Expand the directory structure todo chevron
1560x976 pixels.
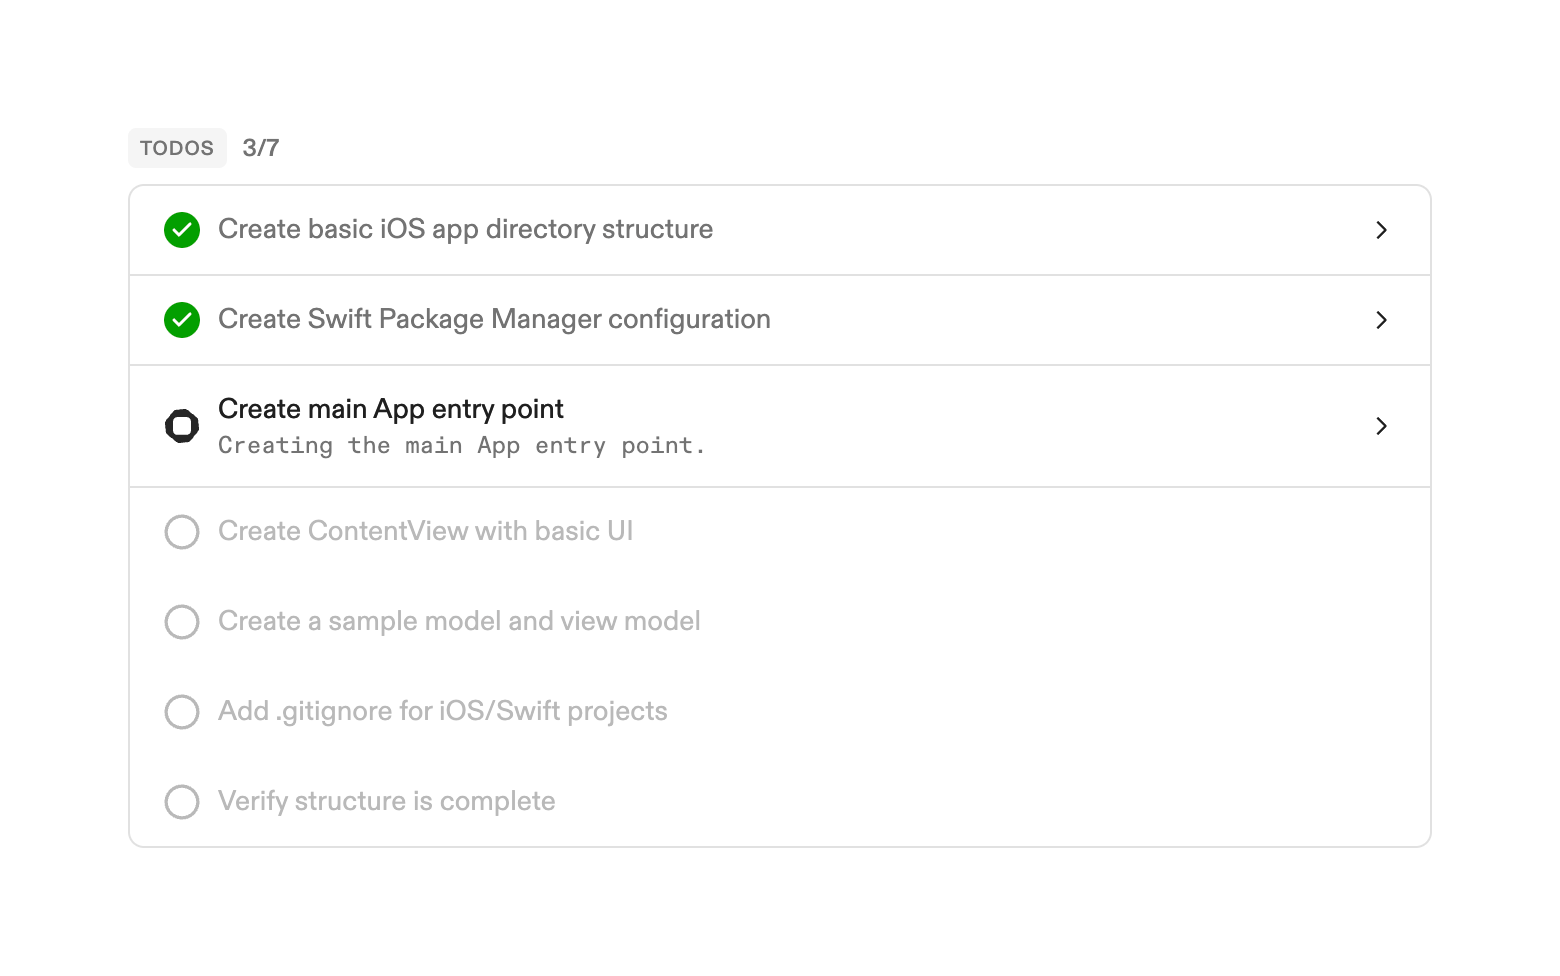pos(1381,230)
